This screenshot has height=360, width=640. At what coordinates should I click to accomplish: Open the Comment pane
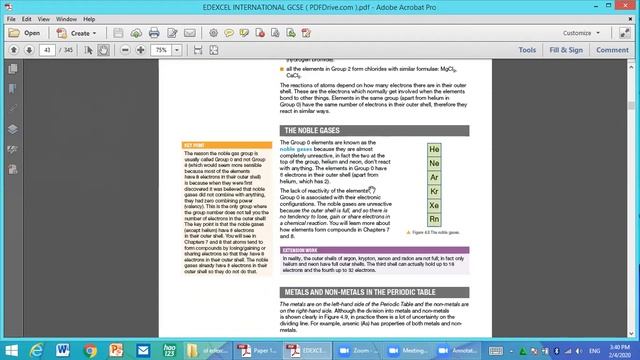(x=612, y=50)
